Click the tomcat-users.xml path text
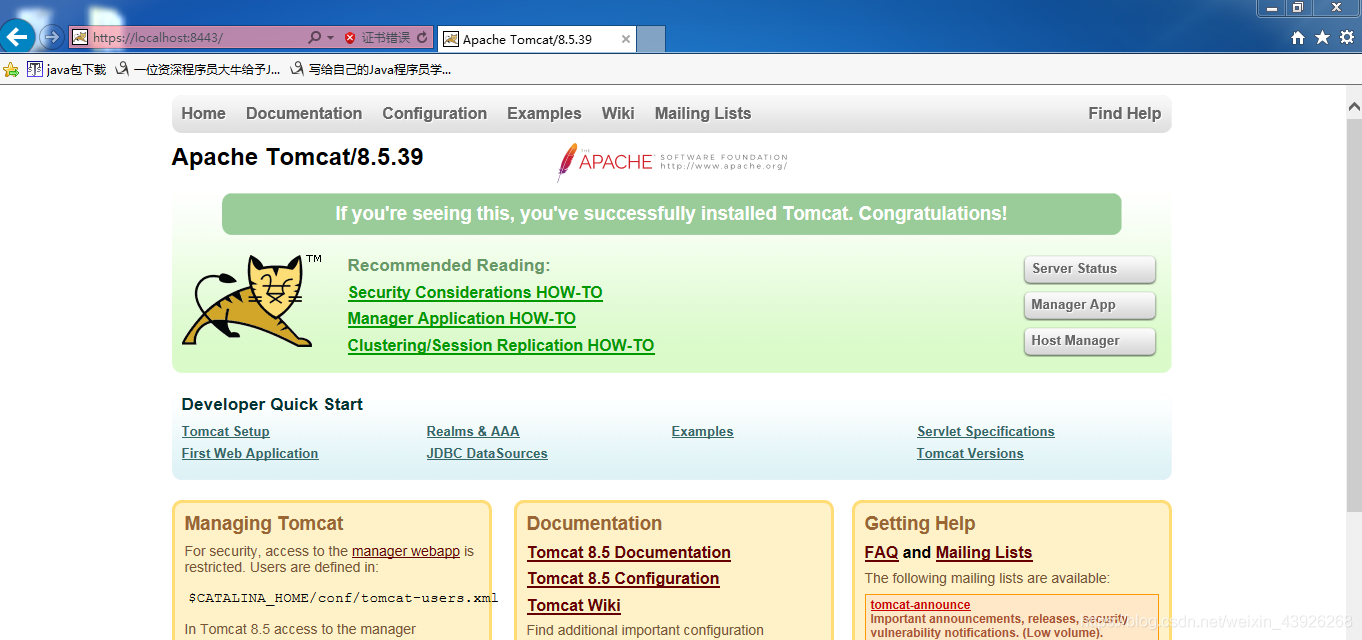This screenshot has height=640, width=1362. pos(343,598)
